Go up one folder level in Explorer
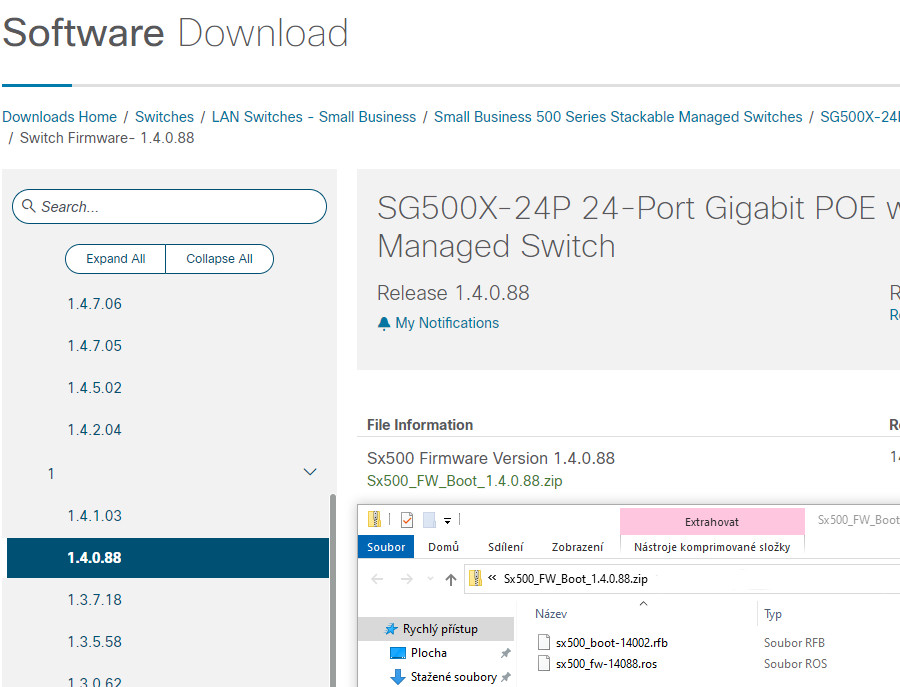The height and width of the screenshot is (687, 900). (451, 580)
